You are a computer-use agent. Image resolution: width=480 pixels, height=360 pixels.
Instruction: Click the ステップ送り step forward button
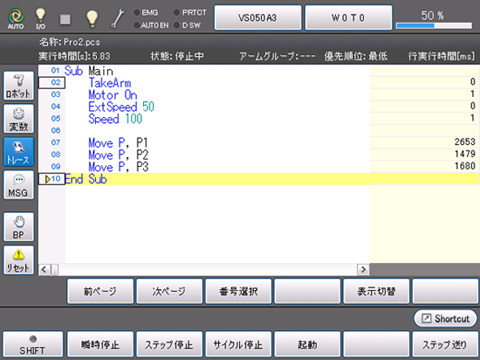[445, 344]
